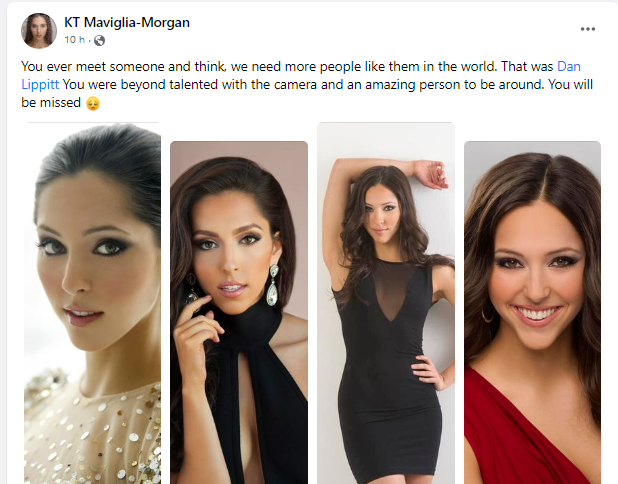Click the teardrop crystal earring in second photo
Screen dimensions: 618x484
[273, 286]
